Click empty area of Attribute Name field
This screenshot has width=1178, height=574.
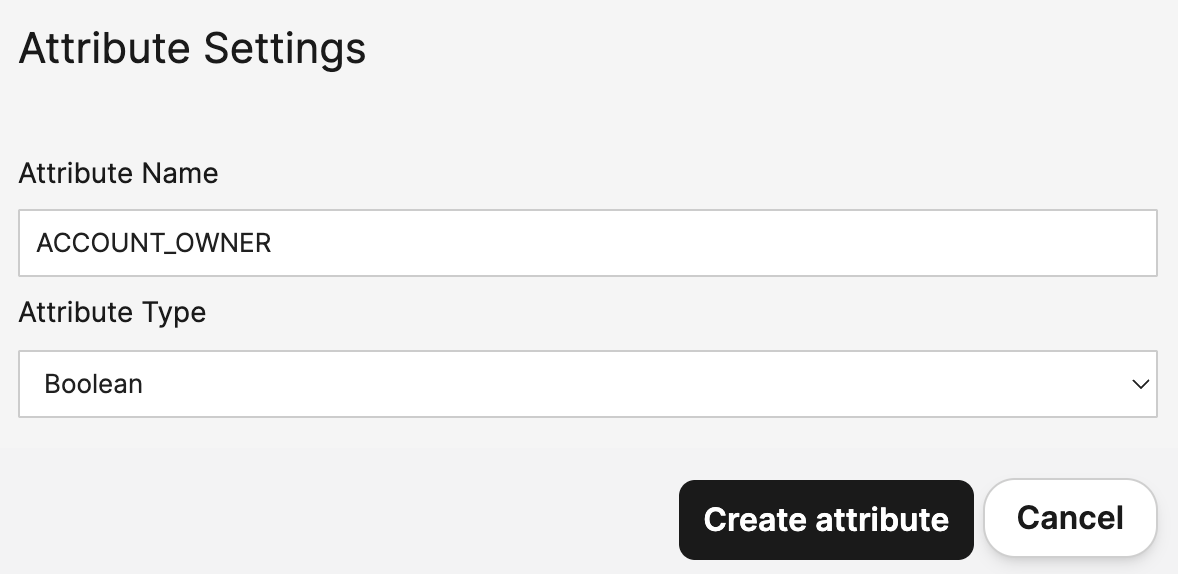pyautogui.click(x=750, y=243)
